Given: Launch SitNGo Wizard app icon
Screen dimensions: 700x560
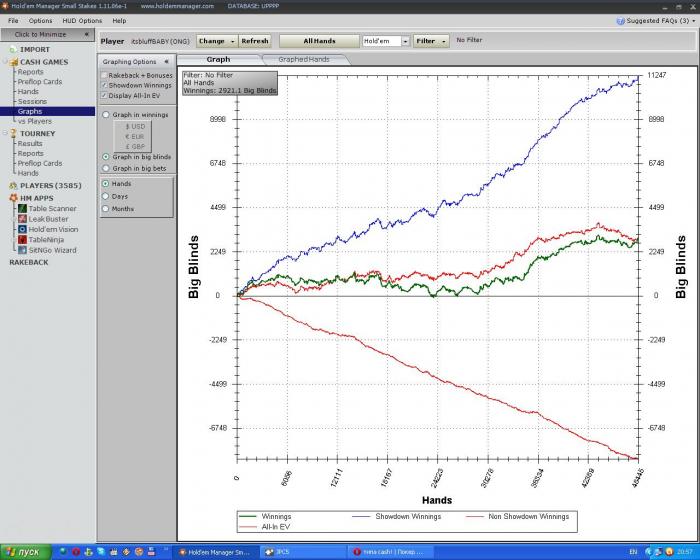Looking at the screenshot, I should 22,250.
